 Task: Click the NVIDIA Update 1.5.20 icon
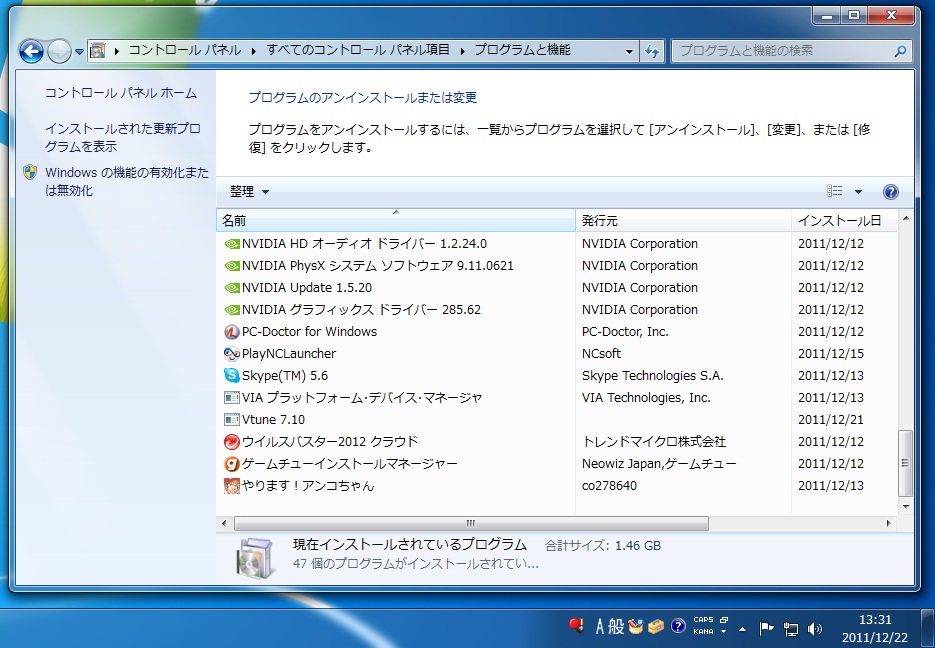tap(232, 288)
